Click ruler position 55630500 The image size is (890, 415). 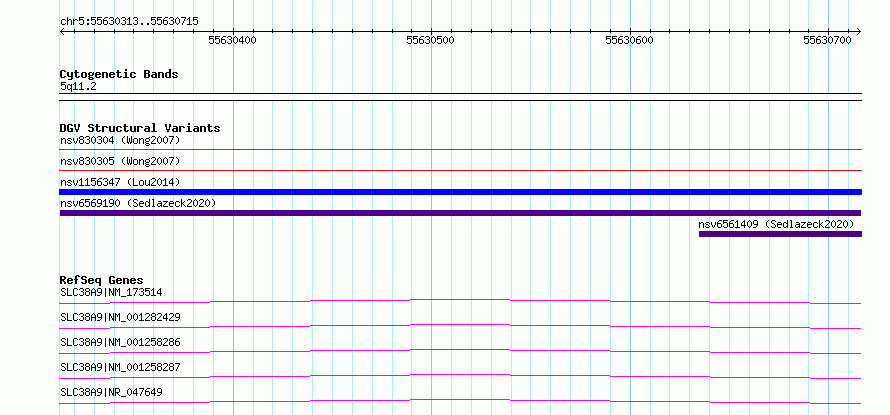pos(431,40)
